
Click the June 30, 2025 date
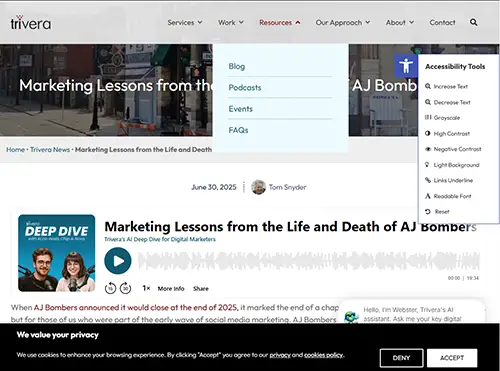tap(214, 187)
